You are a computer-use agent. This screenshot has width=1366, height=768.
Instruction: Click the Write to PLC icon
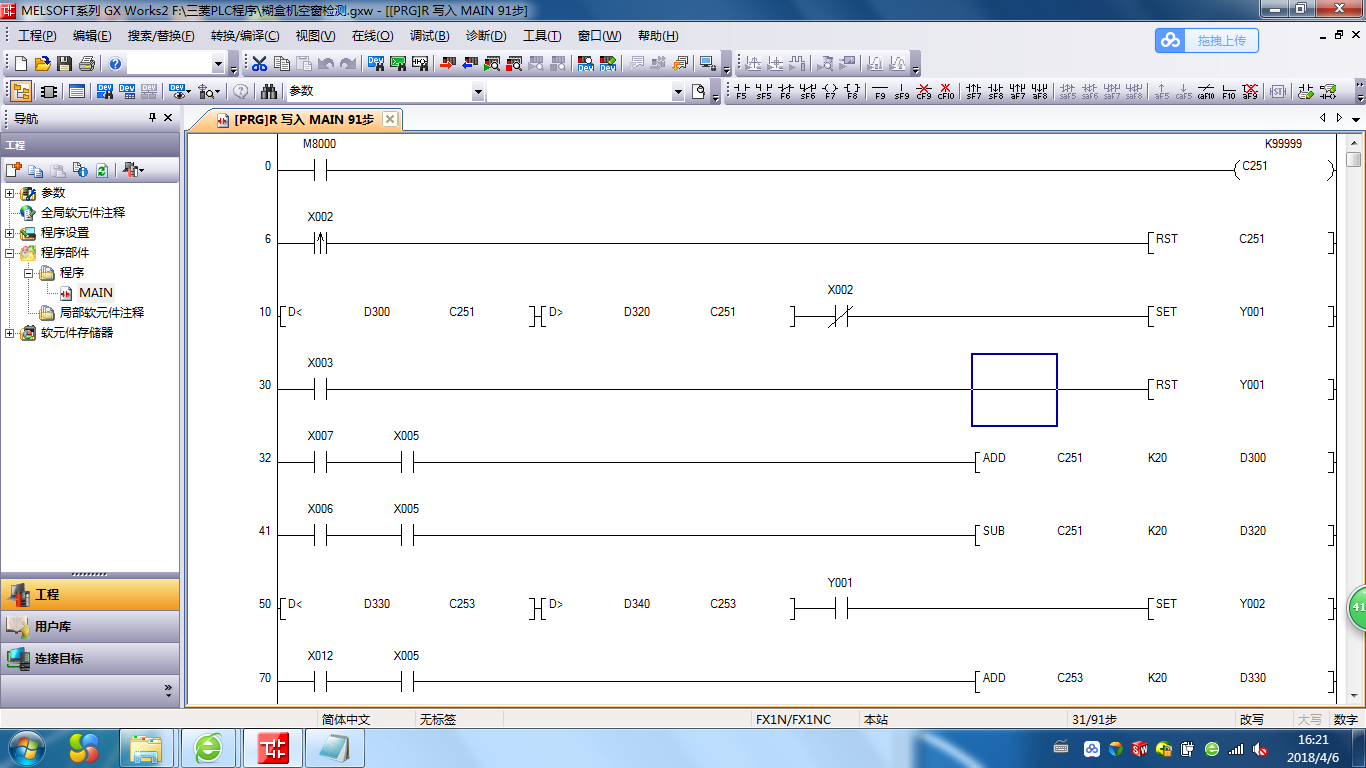point(445,64)
